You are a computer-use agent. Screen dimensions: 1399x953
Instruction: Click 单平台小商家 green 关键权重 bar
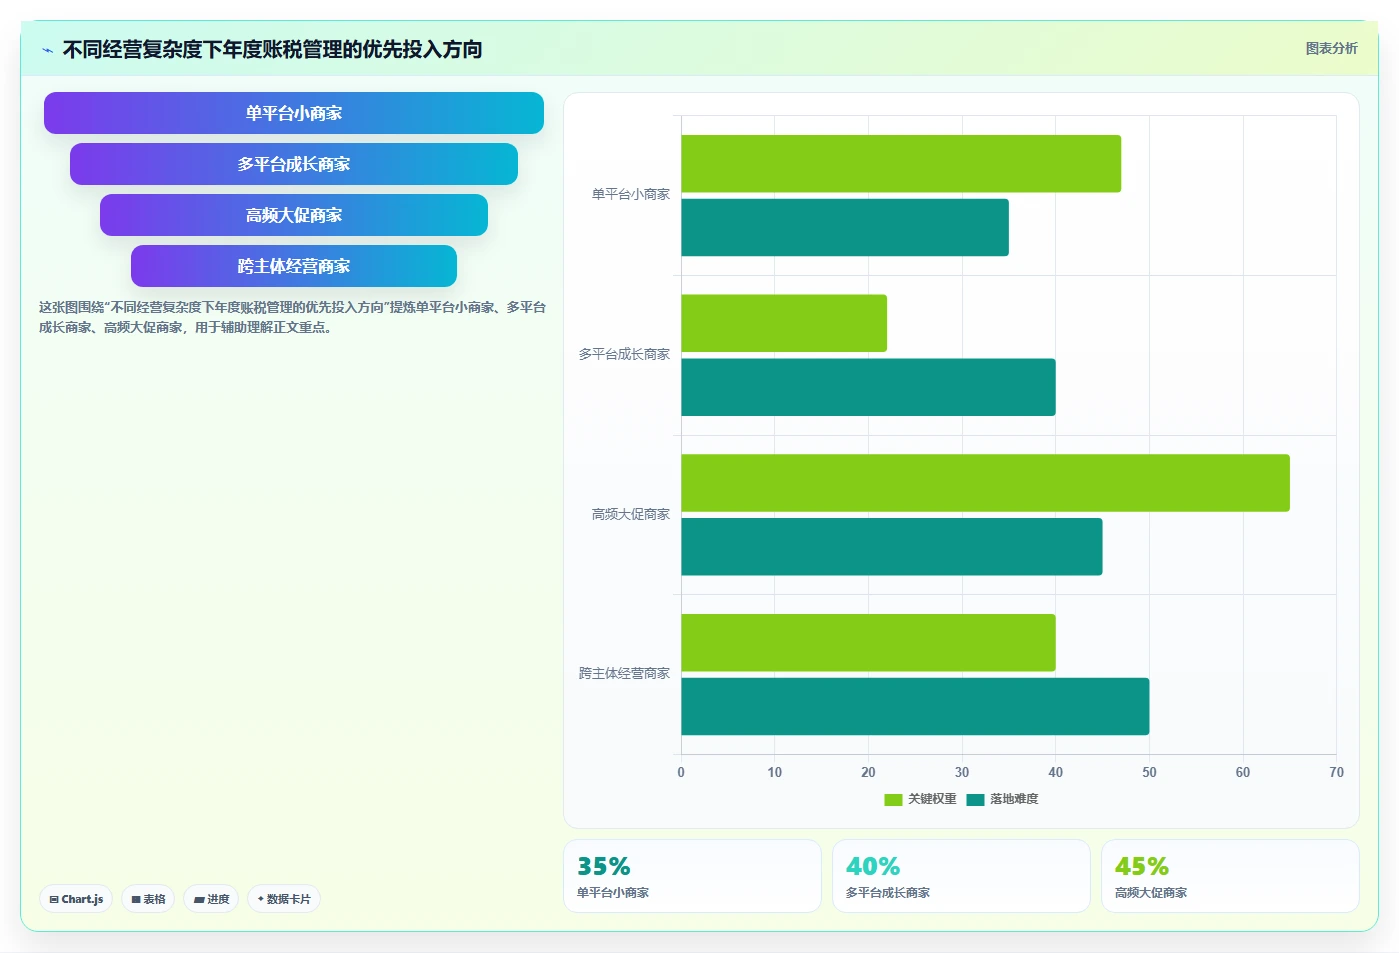pos(901,163)
